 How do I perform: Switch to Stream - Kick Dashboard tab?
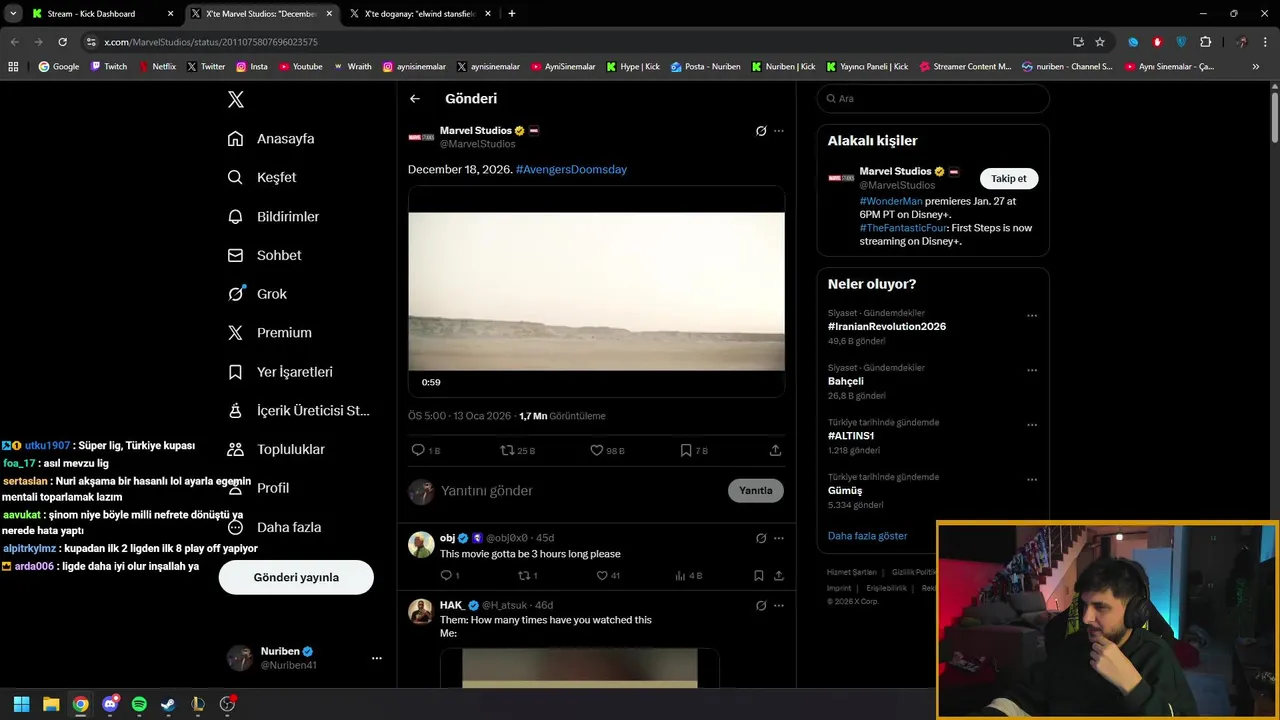point(102,14)
